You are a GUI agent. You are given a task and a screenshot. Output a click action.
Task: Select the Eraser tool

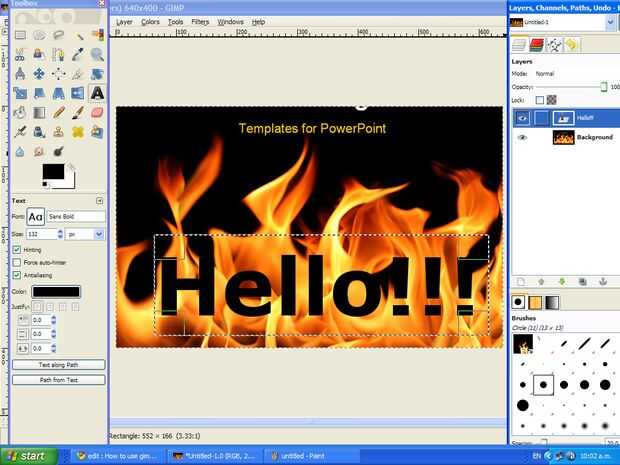click(97, 113)
